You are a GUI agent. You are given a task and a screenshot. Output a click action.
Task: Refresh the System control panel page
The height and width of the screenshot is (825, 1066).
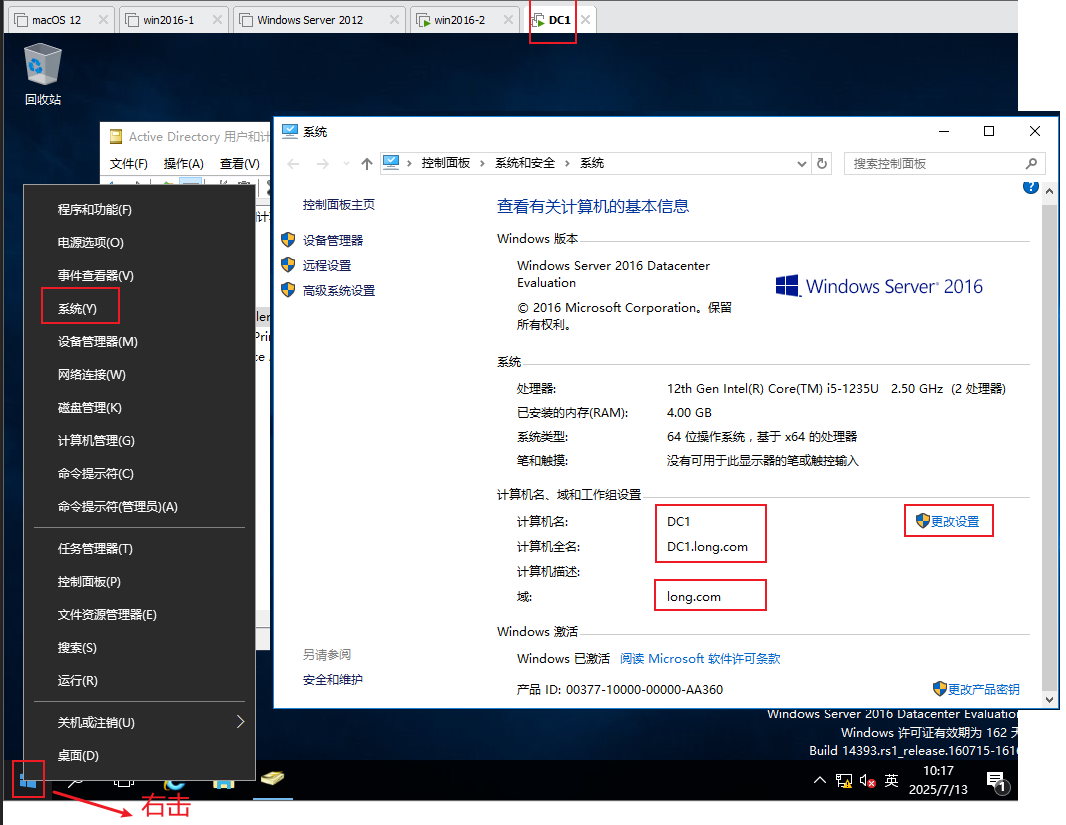coord(822,164)
